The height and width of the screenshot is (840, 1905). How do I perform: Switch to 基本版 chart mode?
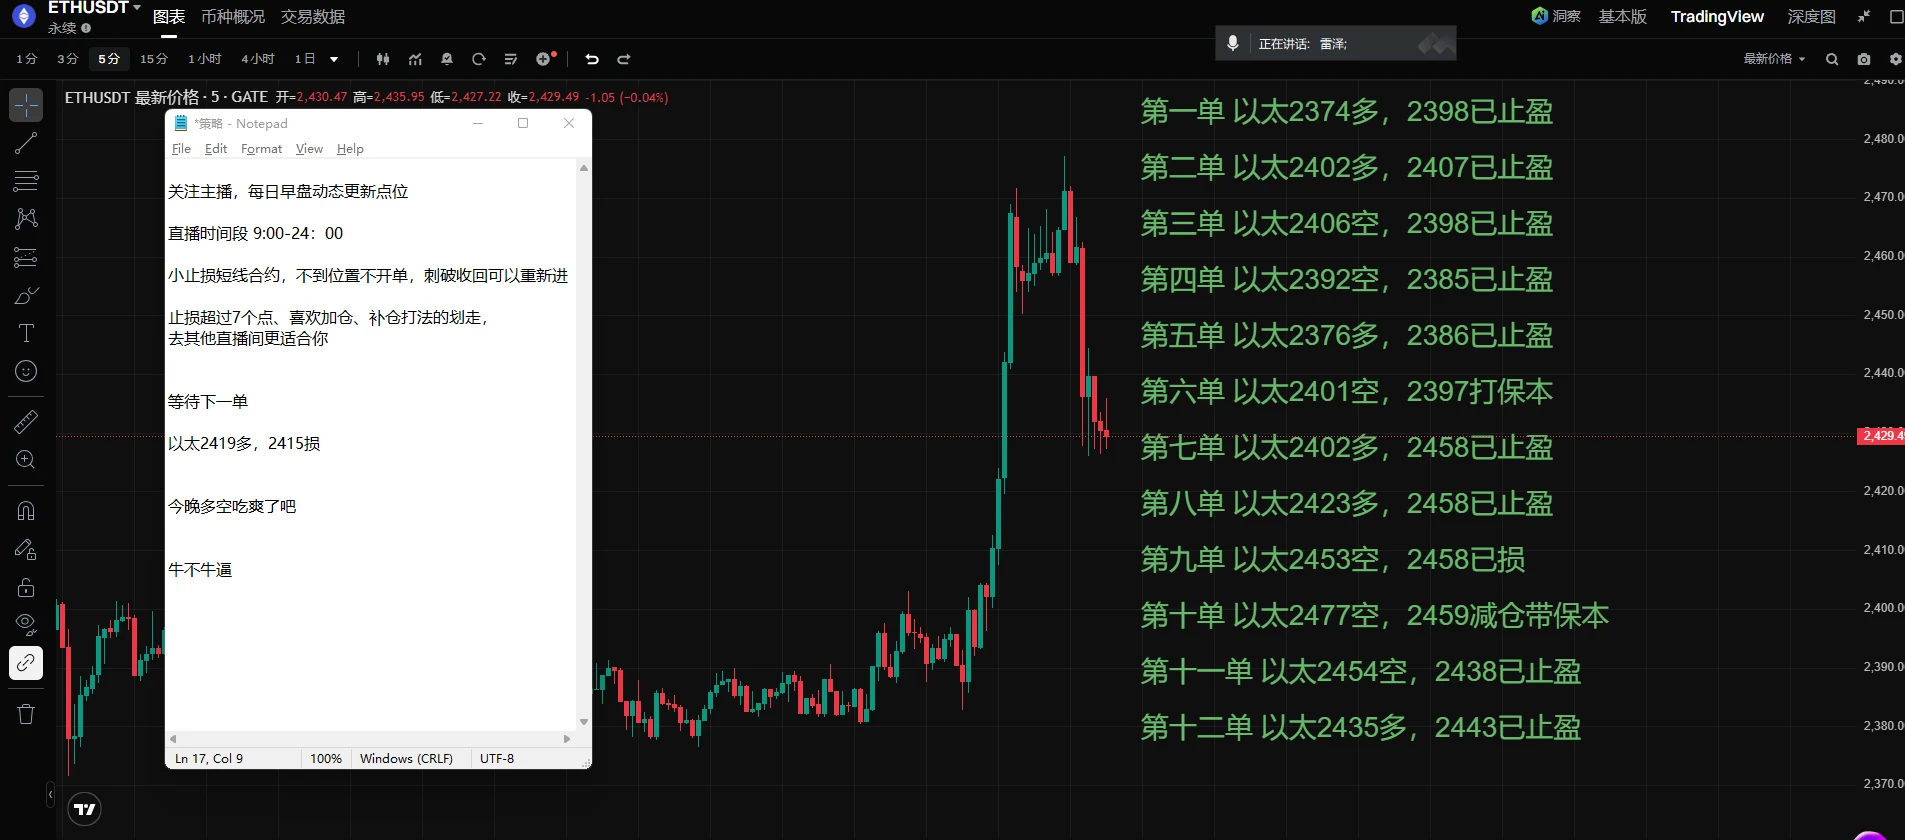point(1623,16)
